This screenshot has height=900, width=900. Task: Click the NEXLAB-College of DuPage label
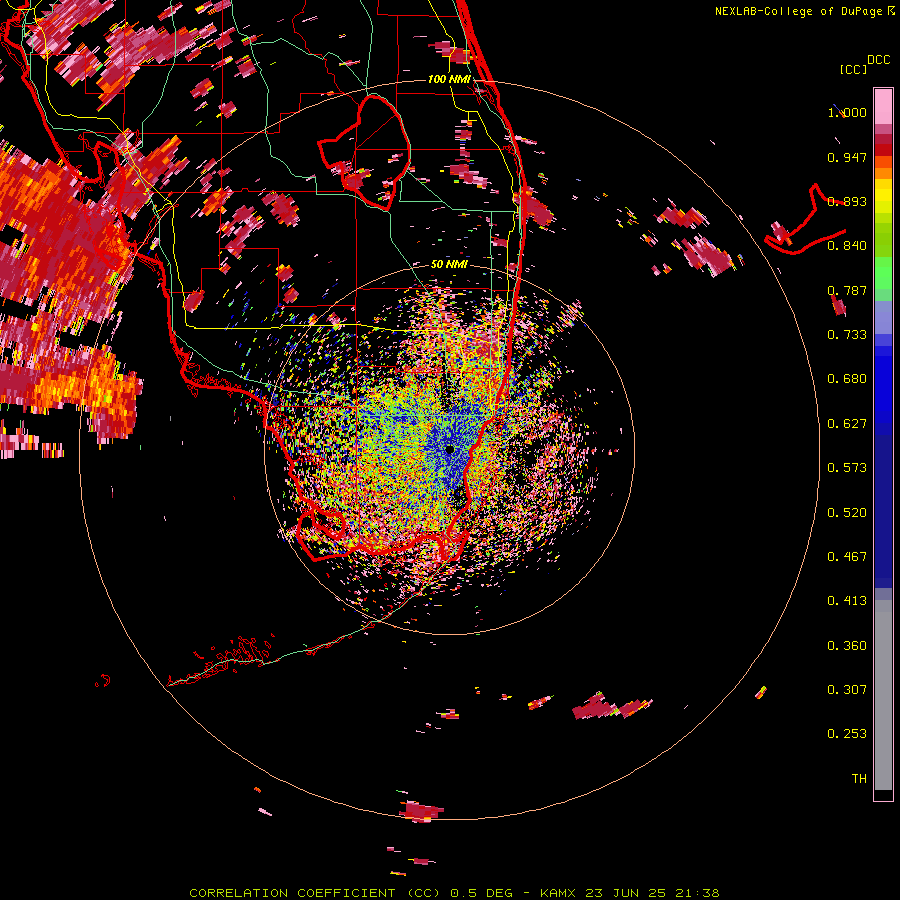pos(798,11)
